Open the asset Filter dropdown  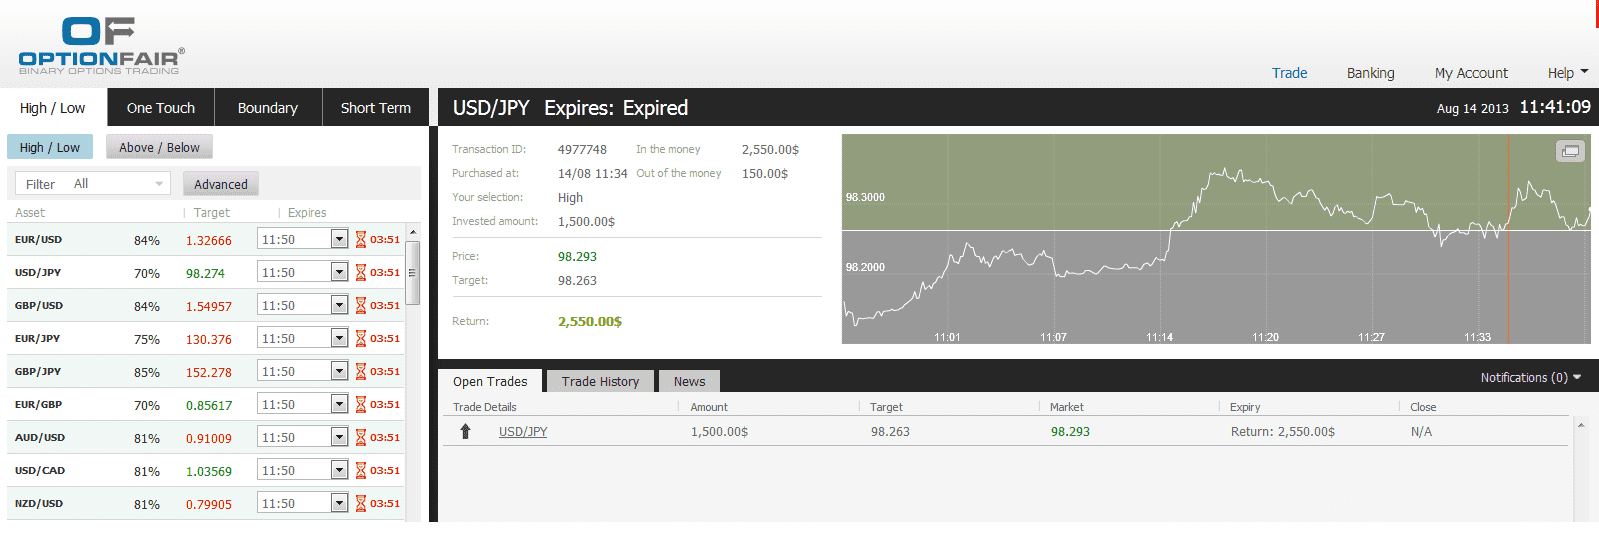click(93, 184)
